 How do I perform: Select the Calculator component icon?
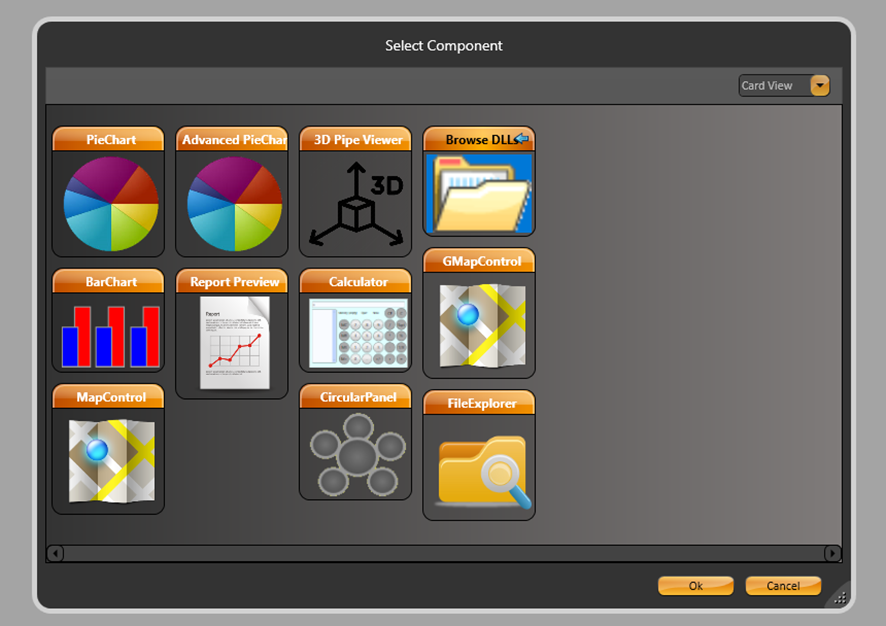tap(356, 332)
